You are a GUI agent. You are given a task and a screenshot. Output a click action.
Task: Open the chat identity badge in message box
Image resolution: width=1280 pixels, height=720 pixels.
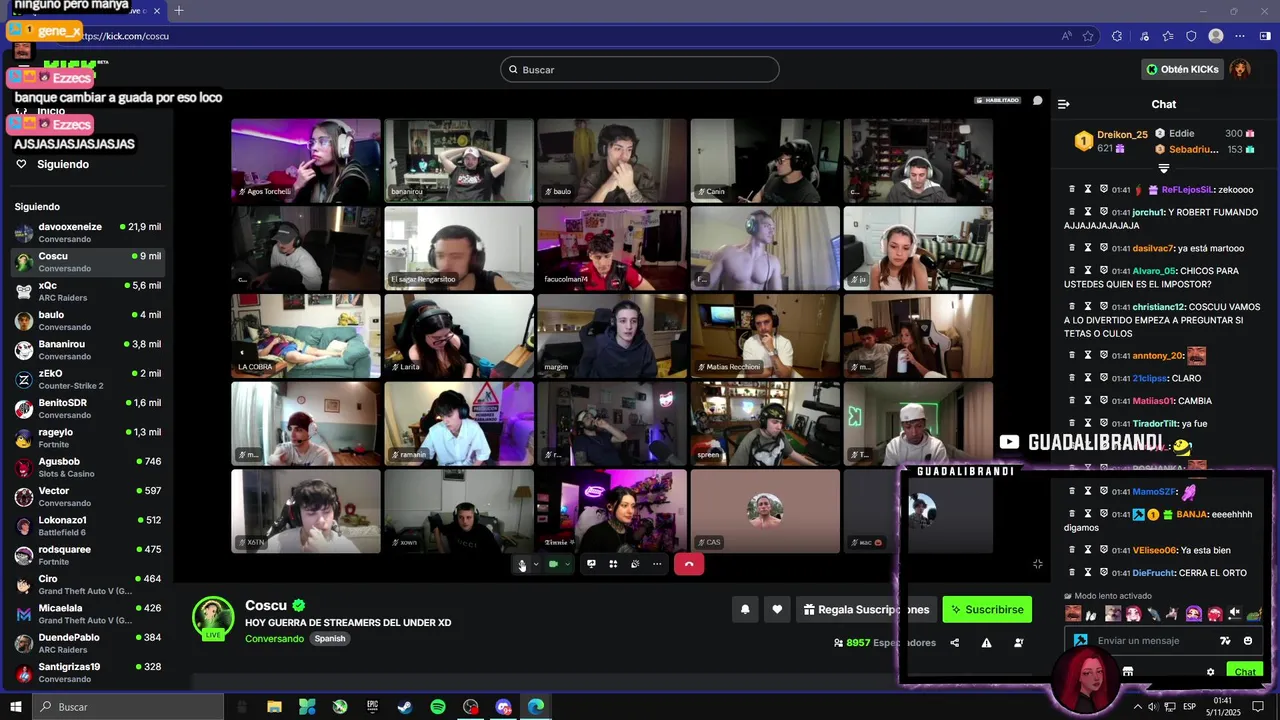point(1081,641)
